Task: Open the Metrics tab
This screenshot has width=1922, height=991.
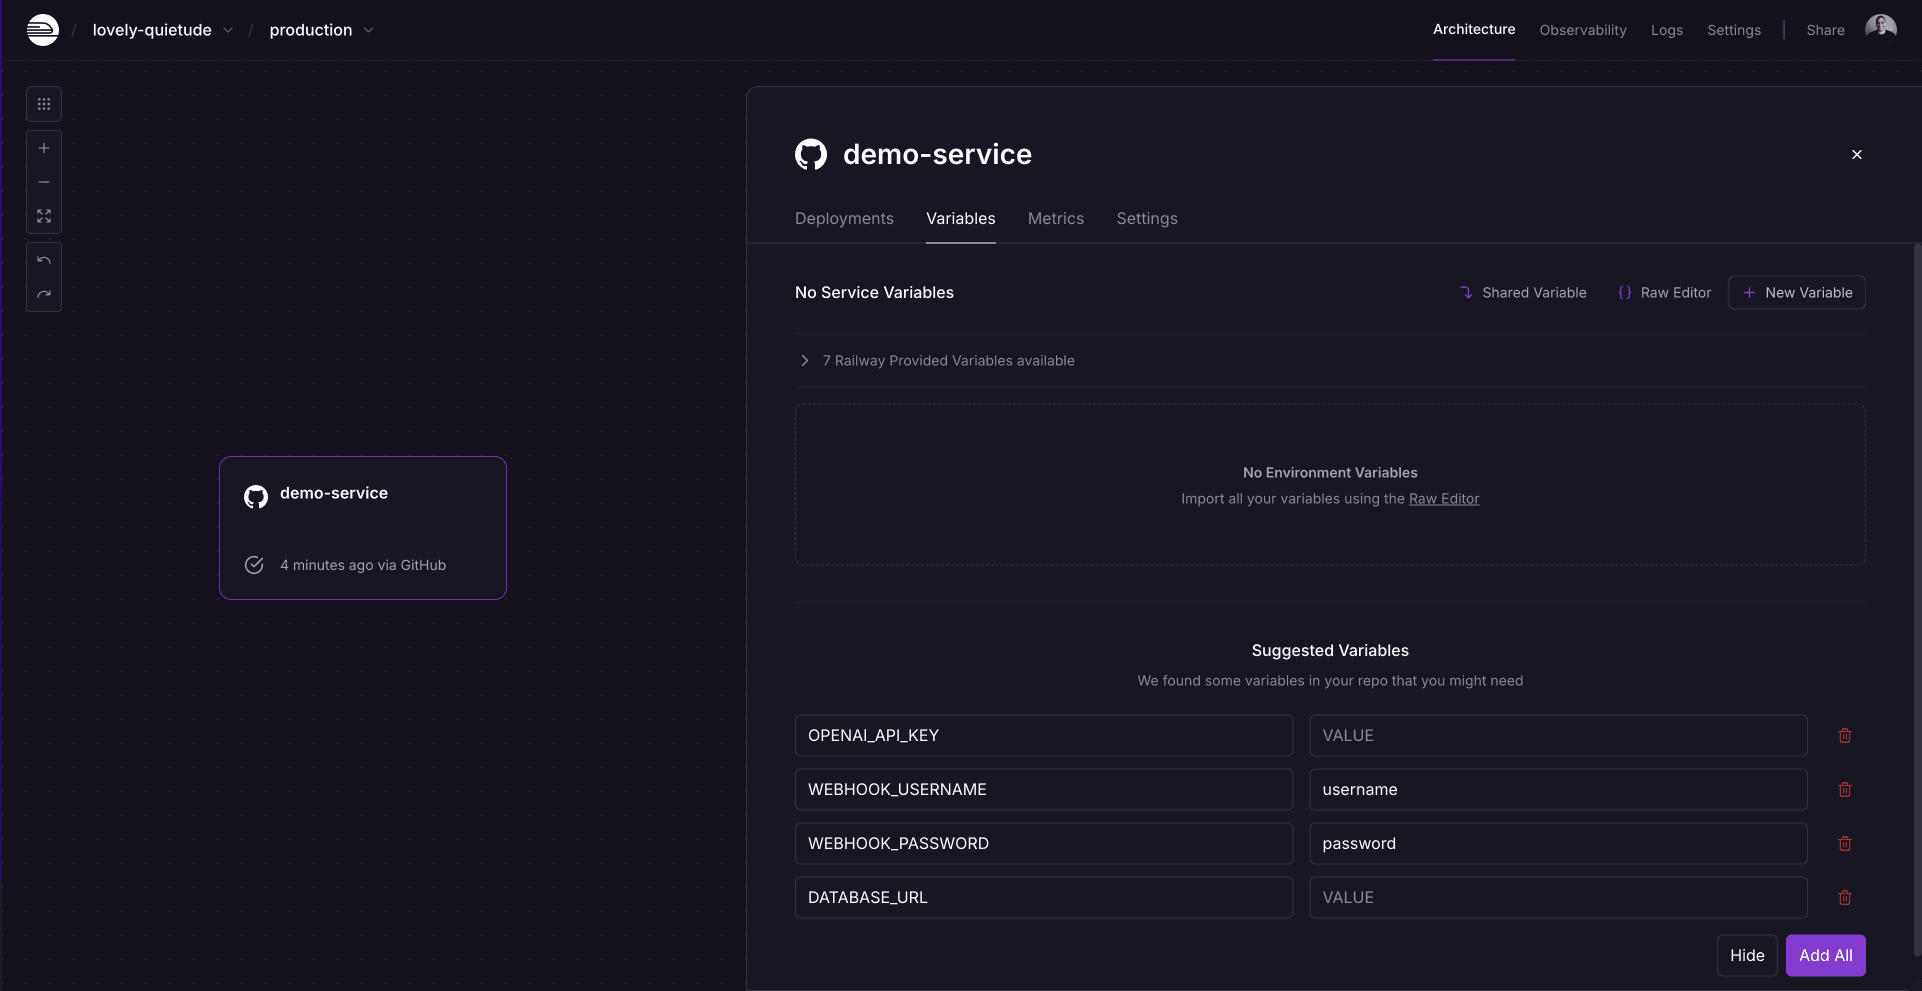Action: (1055, 218)
